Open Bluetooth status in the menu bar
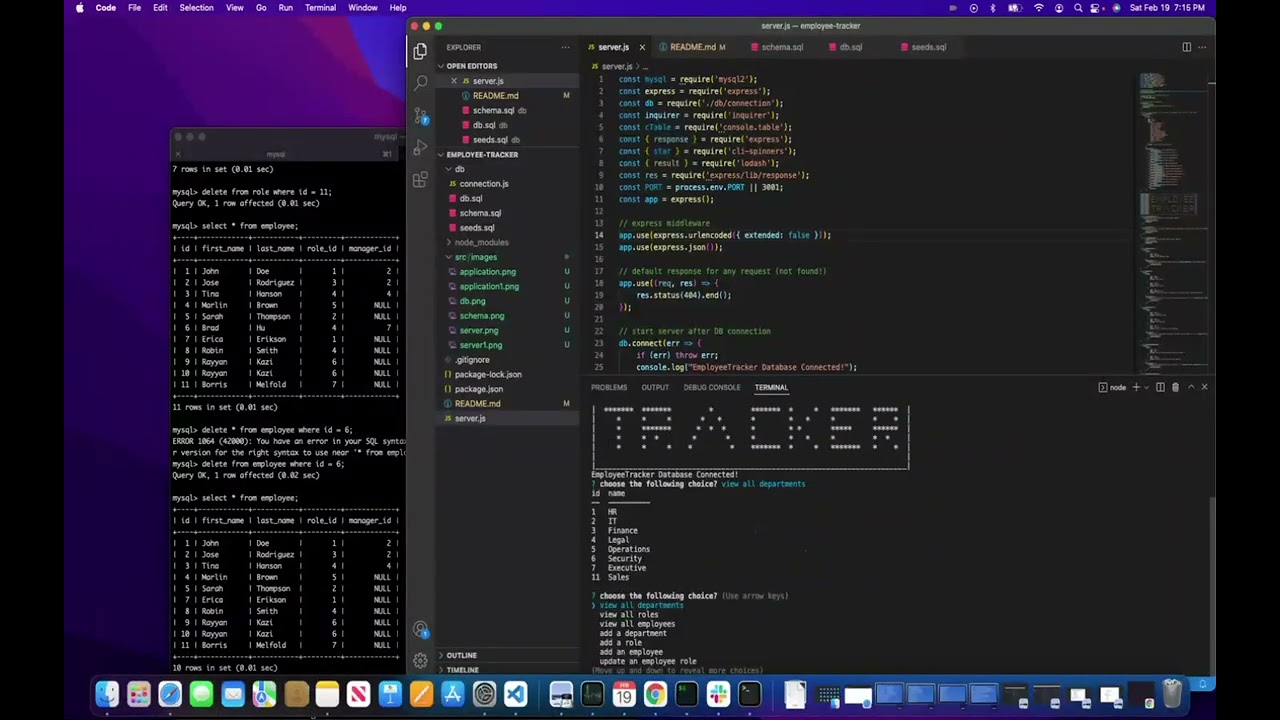The image size is (1280, 720). tap(992, 8)
